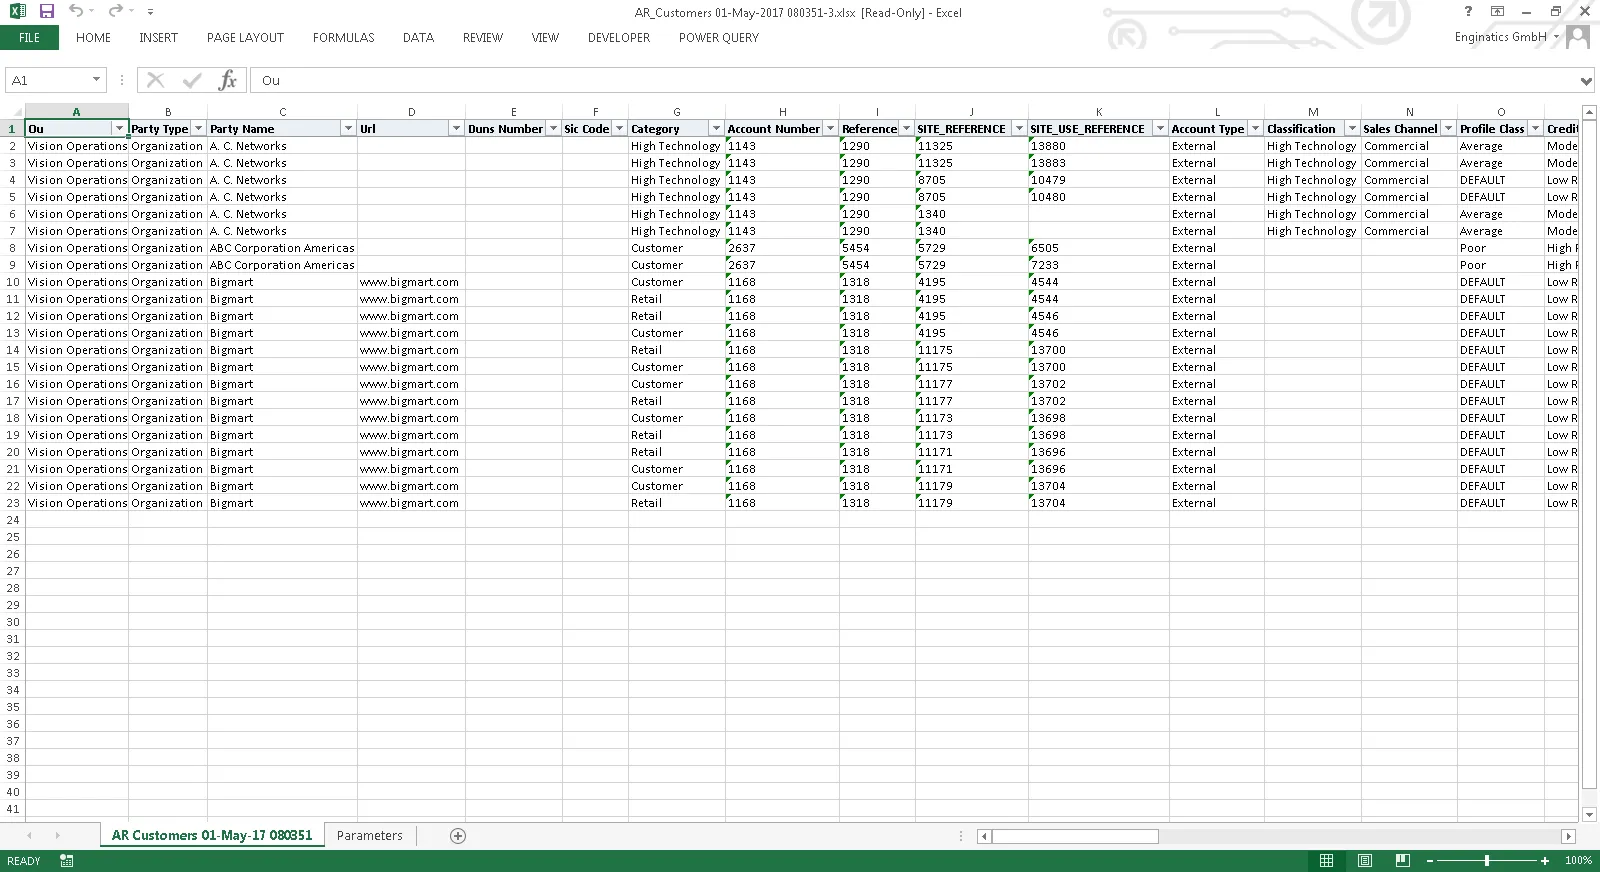
Task: Click the 100% zoom level
Action: coord(1578,860)
